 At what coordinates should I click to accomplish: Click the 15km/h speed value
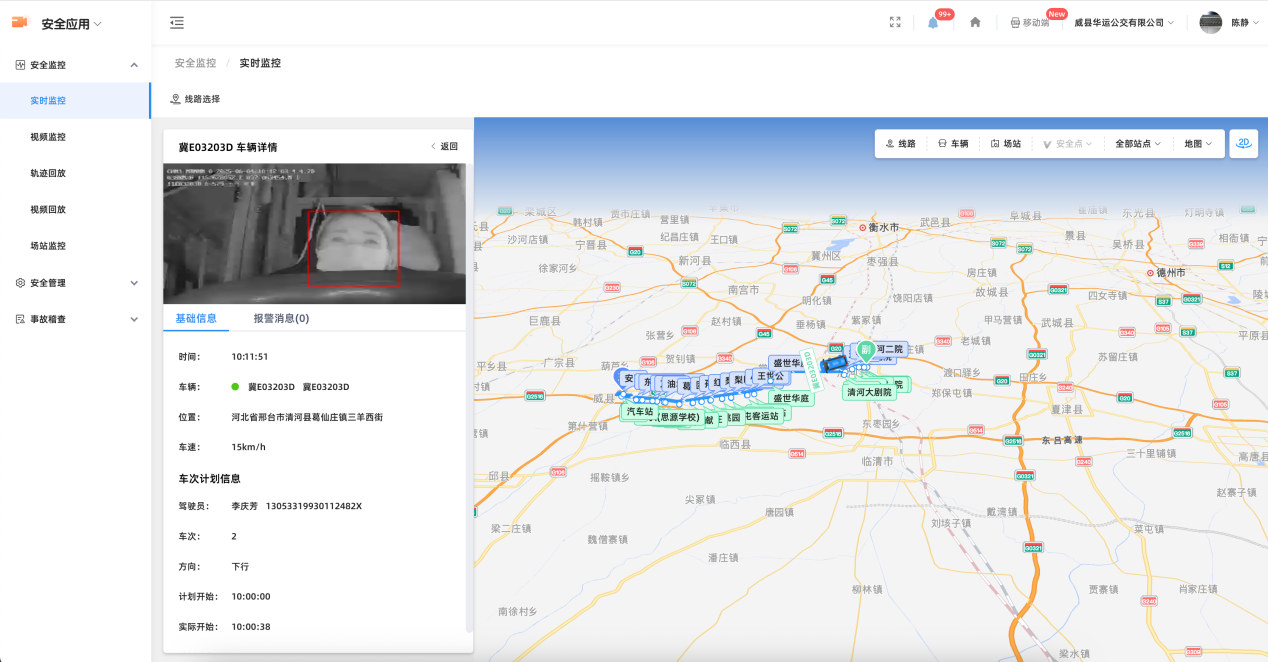click(248, 447)
